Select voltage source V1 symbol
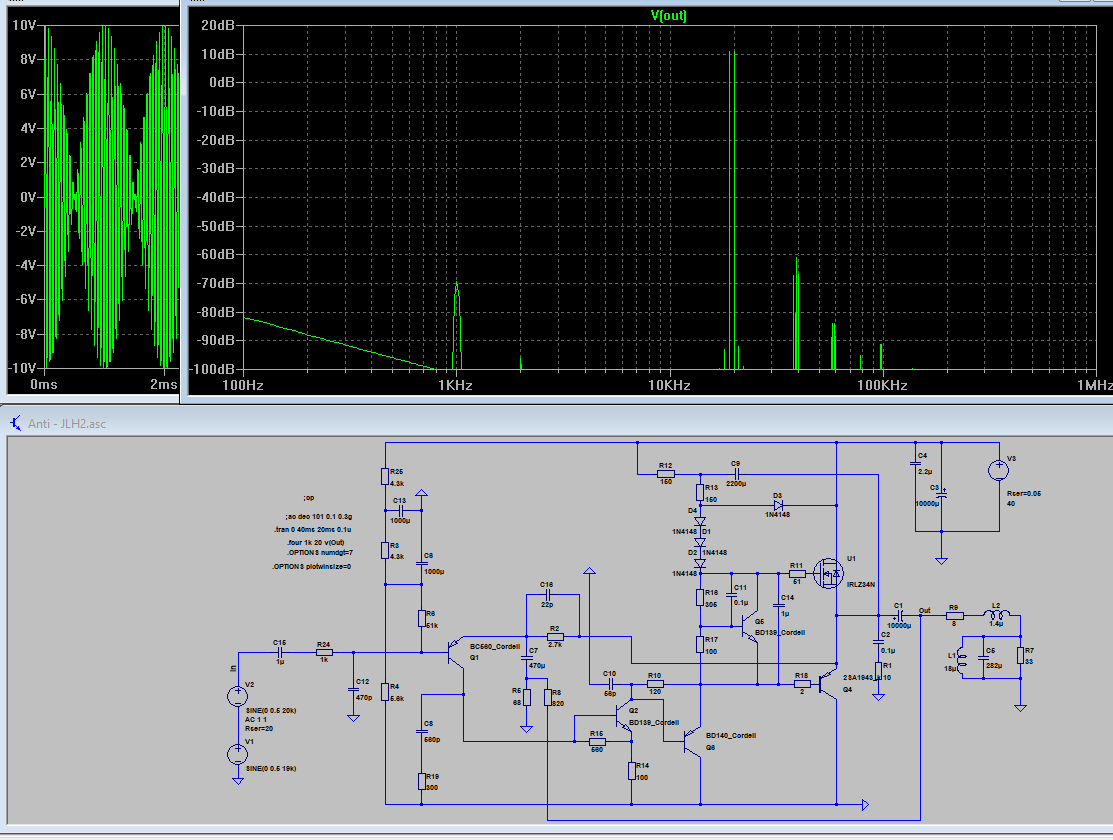Screen dimensions: 1113x840 coord(238,754)
